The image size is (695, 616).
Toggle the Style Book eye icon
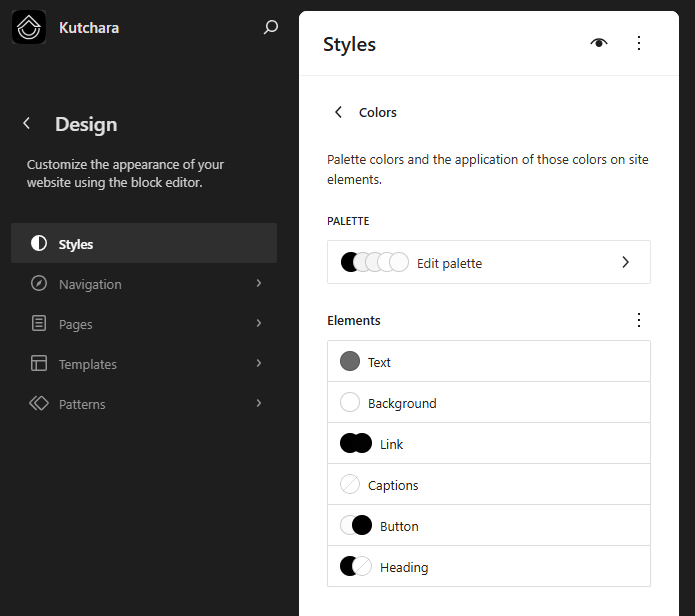pos(599,43)
